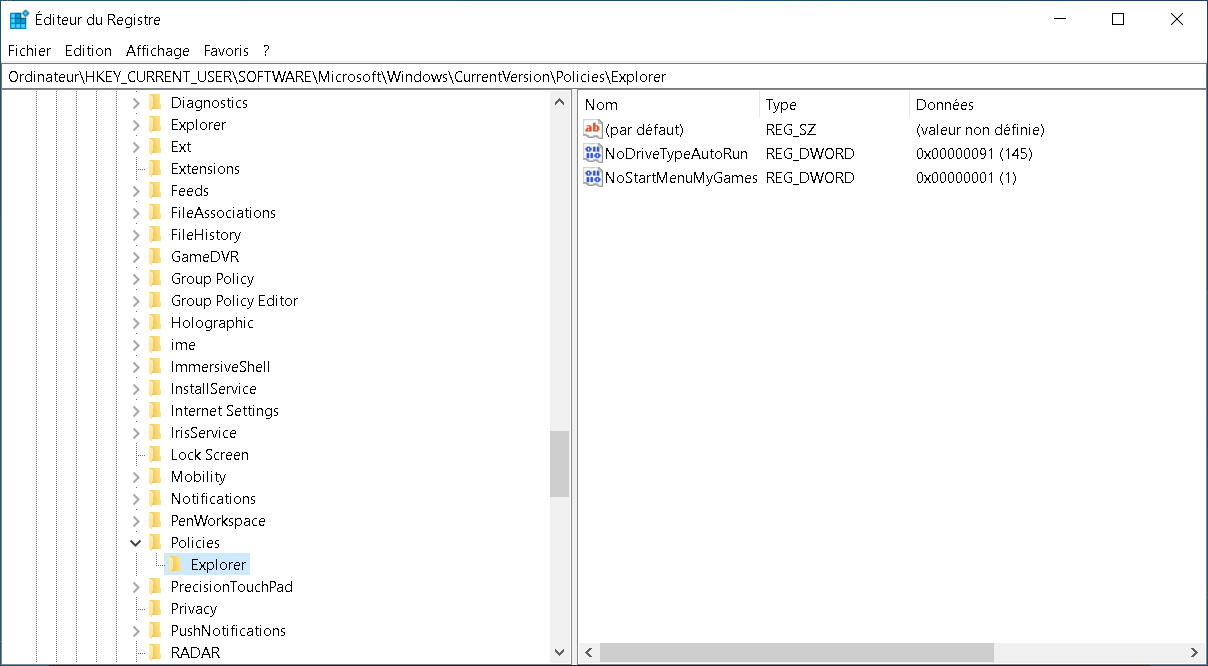Click the Holographic folder icon

click(x=155, y=323)
